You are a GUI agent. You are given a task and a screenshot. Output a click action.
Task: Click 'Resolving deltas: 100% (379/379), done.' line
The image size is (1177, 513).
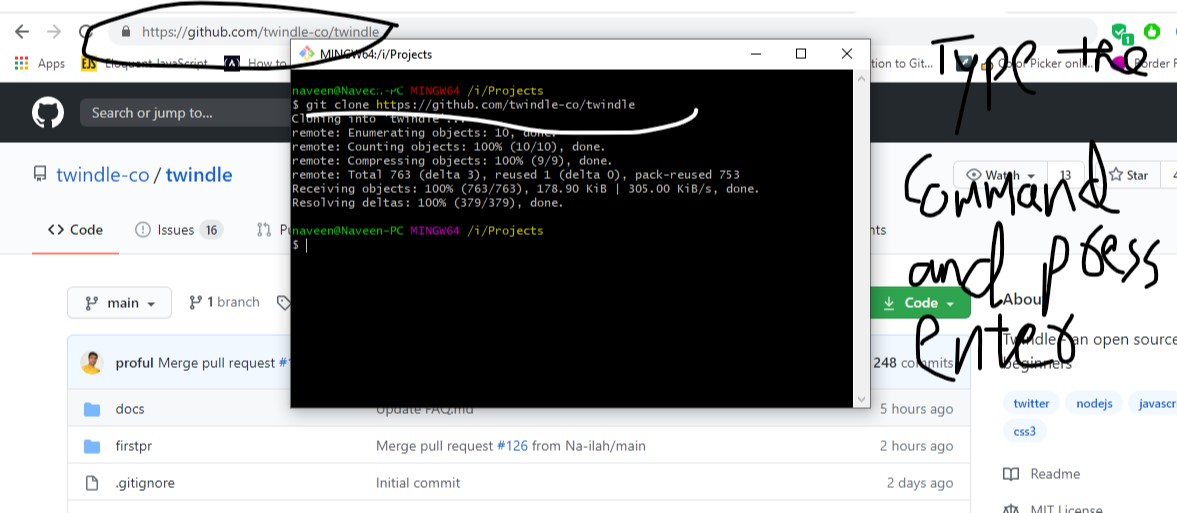(428, 203)
